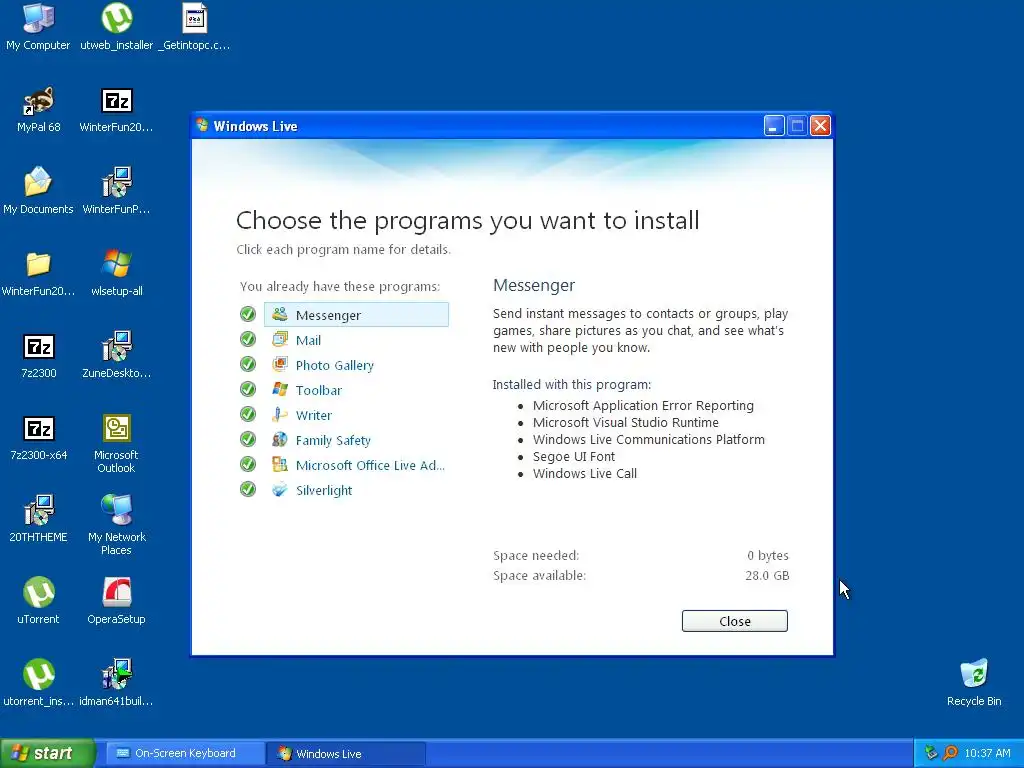Click the Writer pen icon
Image resolution: width=1024 pixels, height=768 pixels.
point(280,414)
